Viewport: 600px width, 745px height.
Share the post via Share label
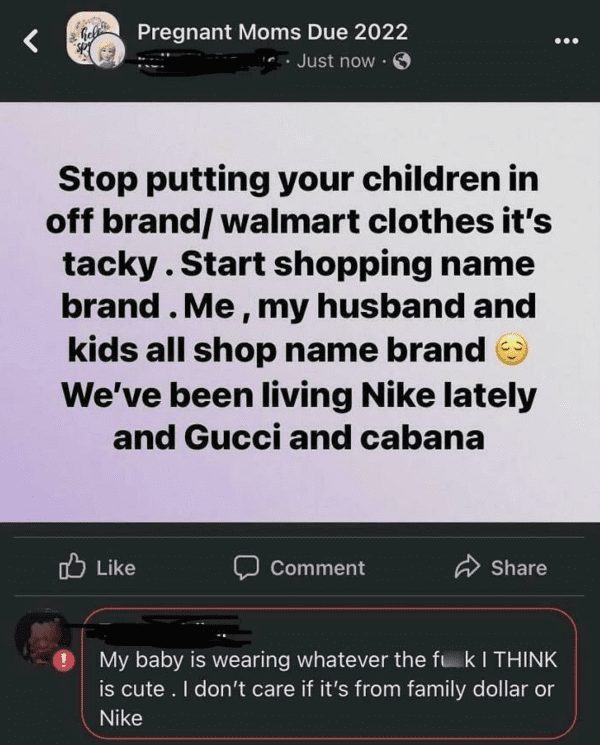519,568
